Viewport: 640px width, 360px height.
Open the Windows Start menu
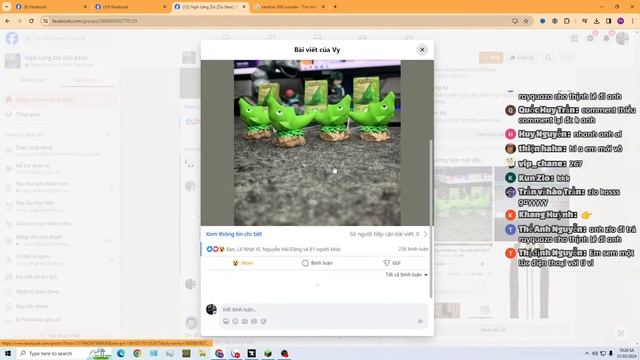coord(8,353)
